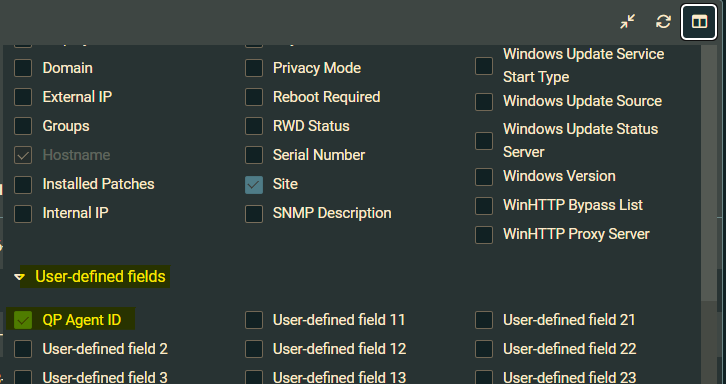Image resolution: width=726 pixels, height=384 pixels.
Task: Click the refresh icon
Action: click(663, 21)
